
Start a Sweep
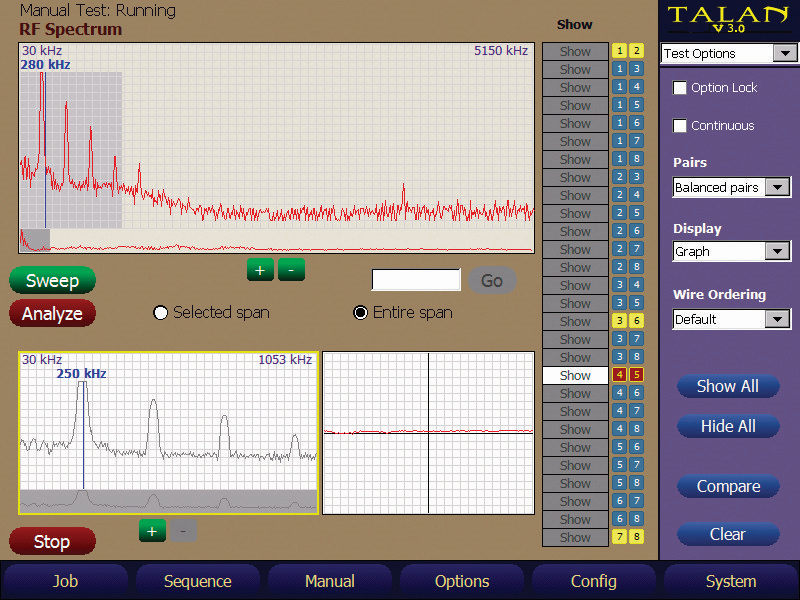point(52,281)
